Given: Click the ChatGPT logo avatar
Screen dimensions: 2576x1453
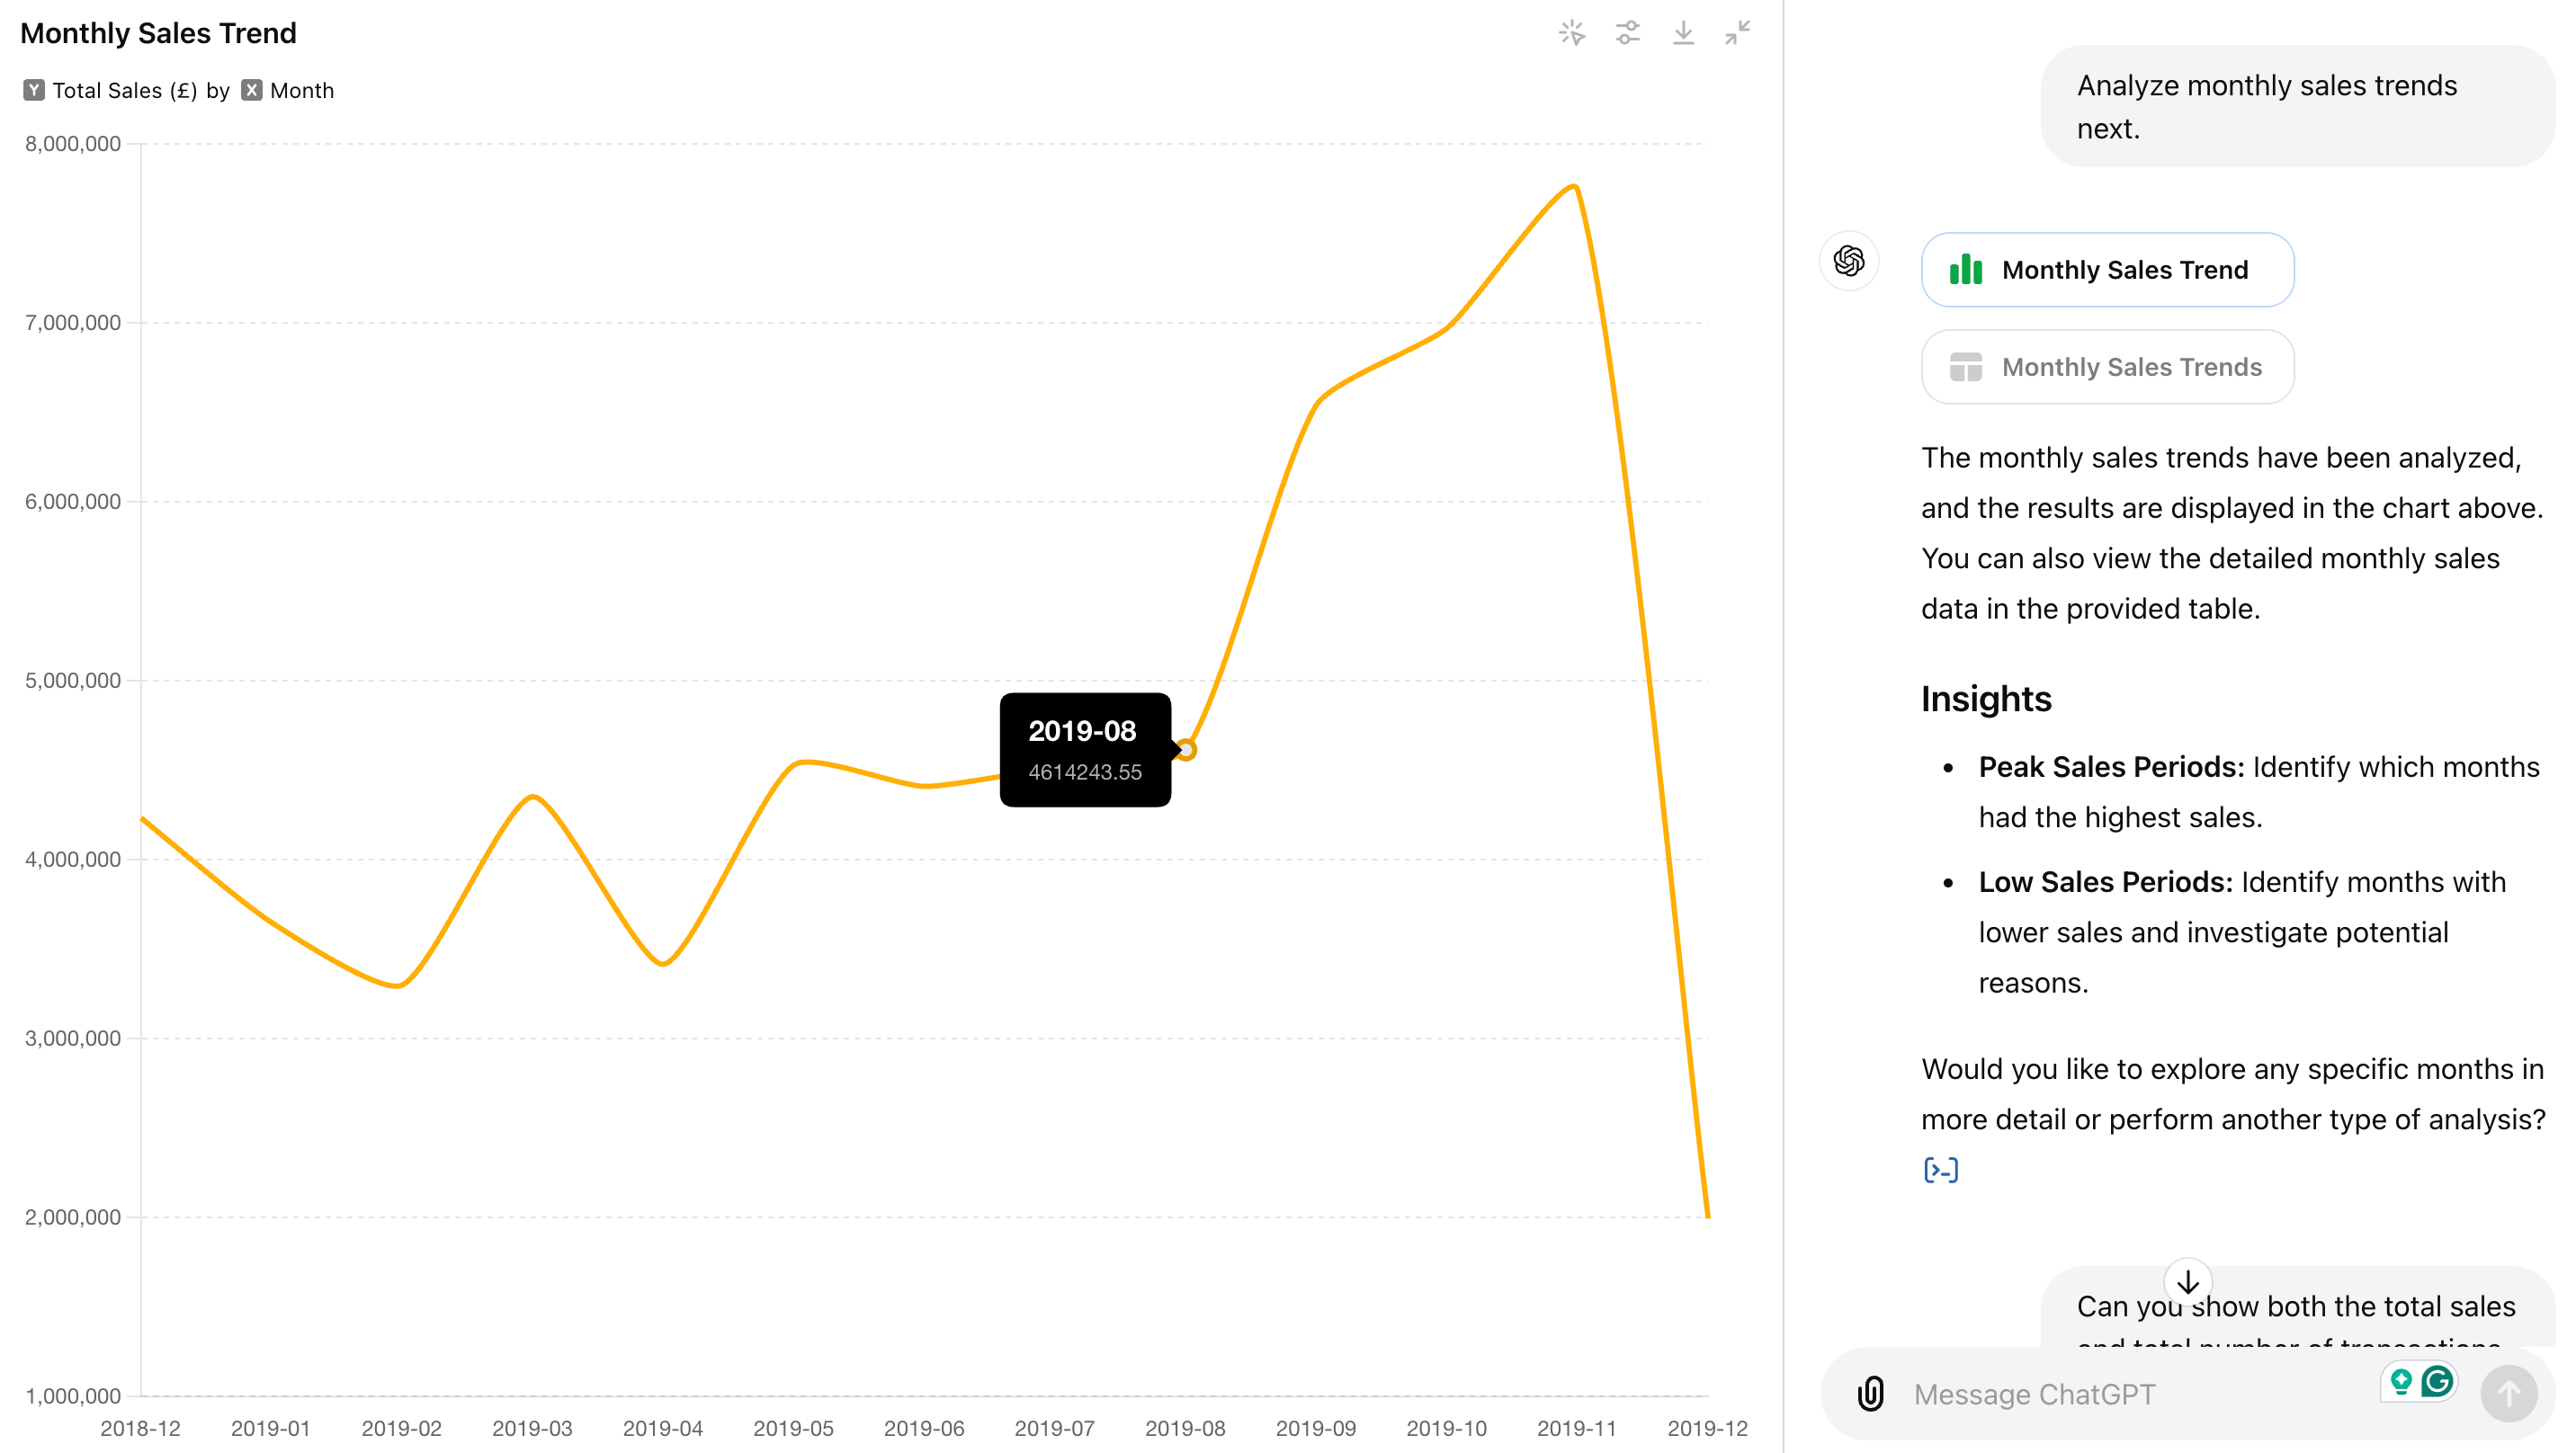Looking at the screenshot, I should pos(1849,261).
